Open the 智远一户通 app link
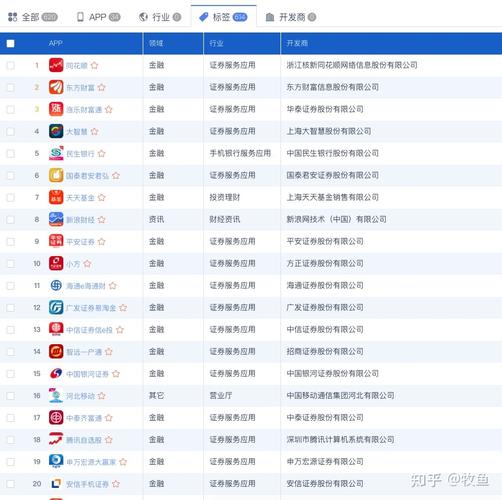This screenshot has height=500, width=502. 84,352
